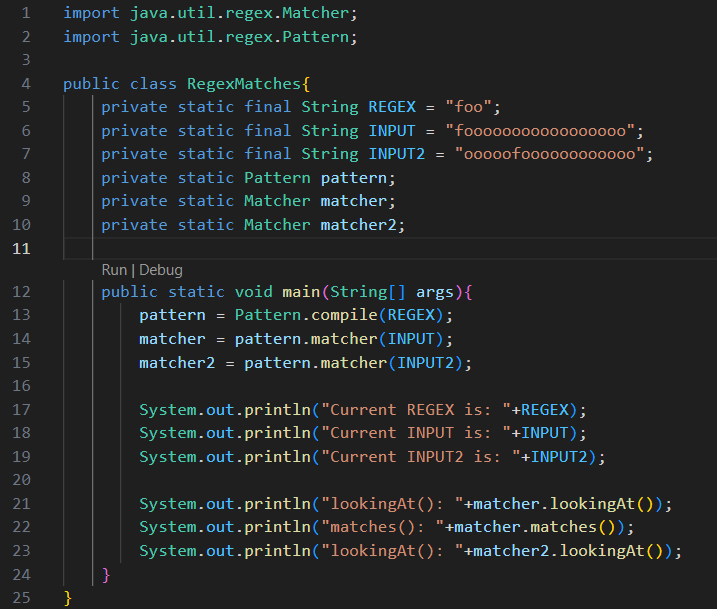Viewport: 717px width, 609px height.
Task: Click the closing brace on line 25
Action: click(x=68, y=598)
